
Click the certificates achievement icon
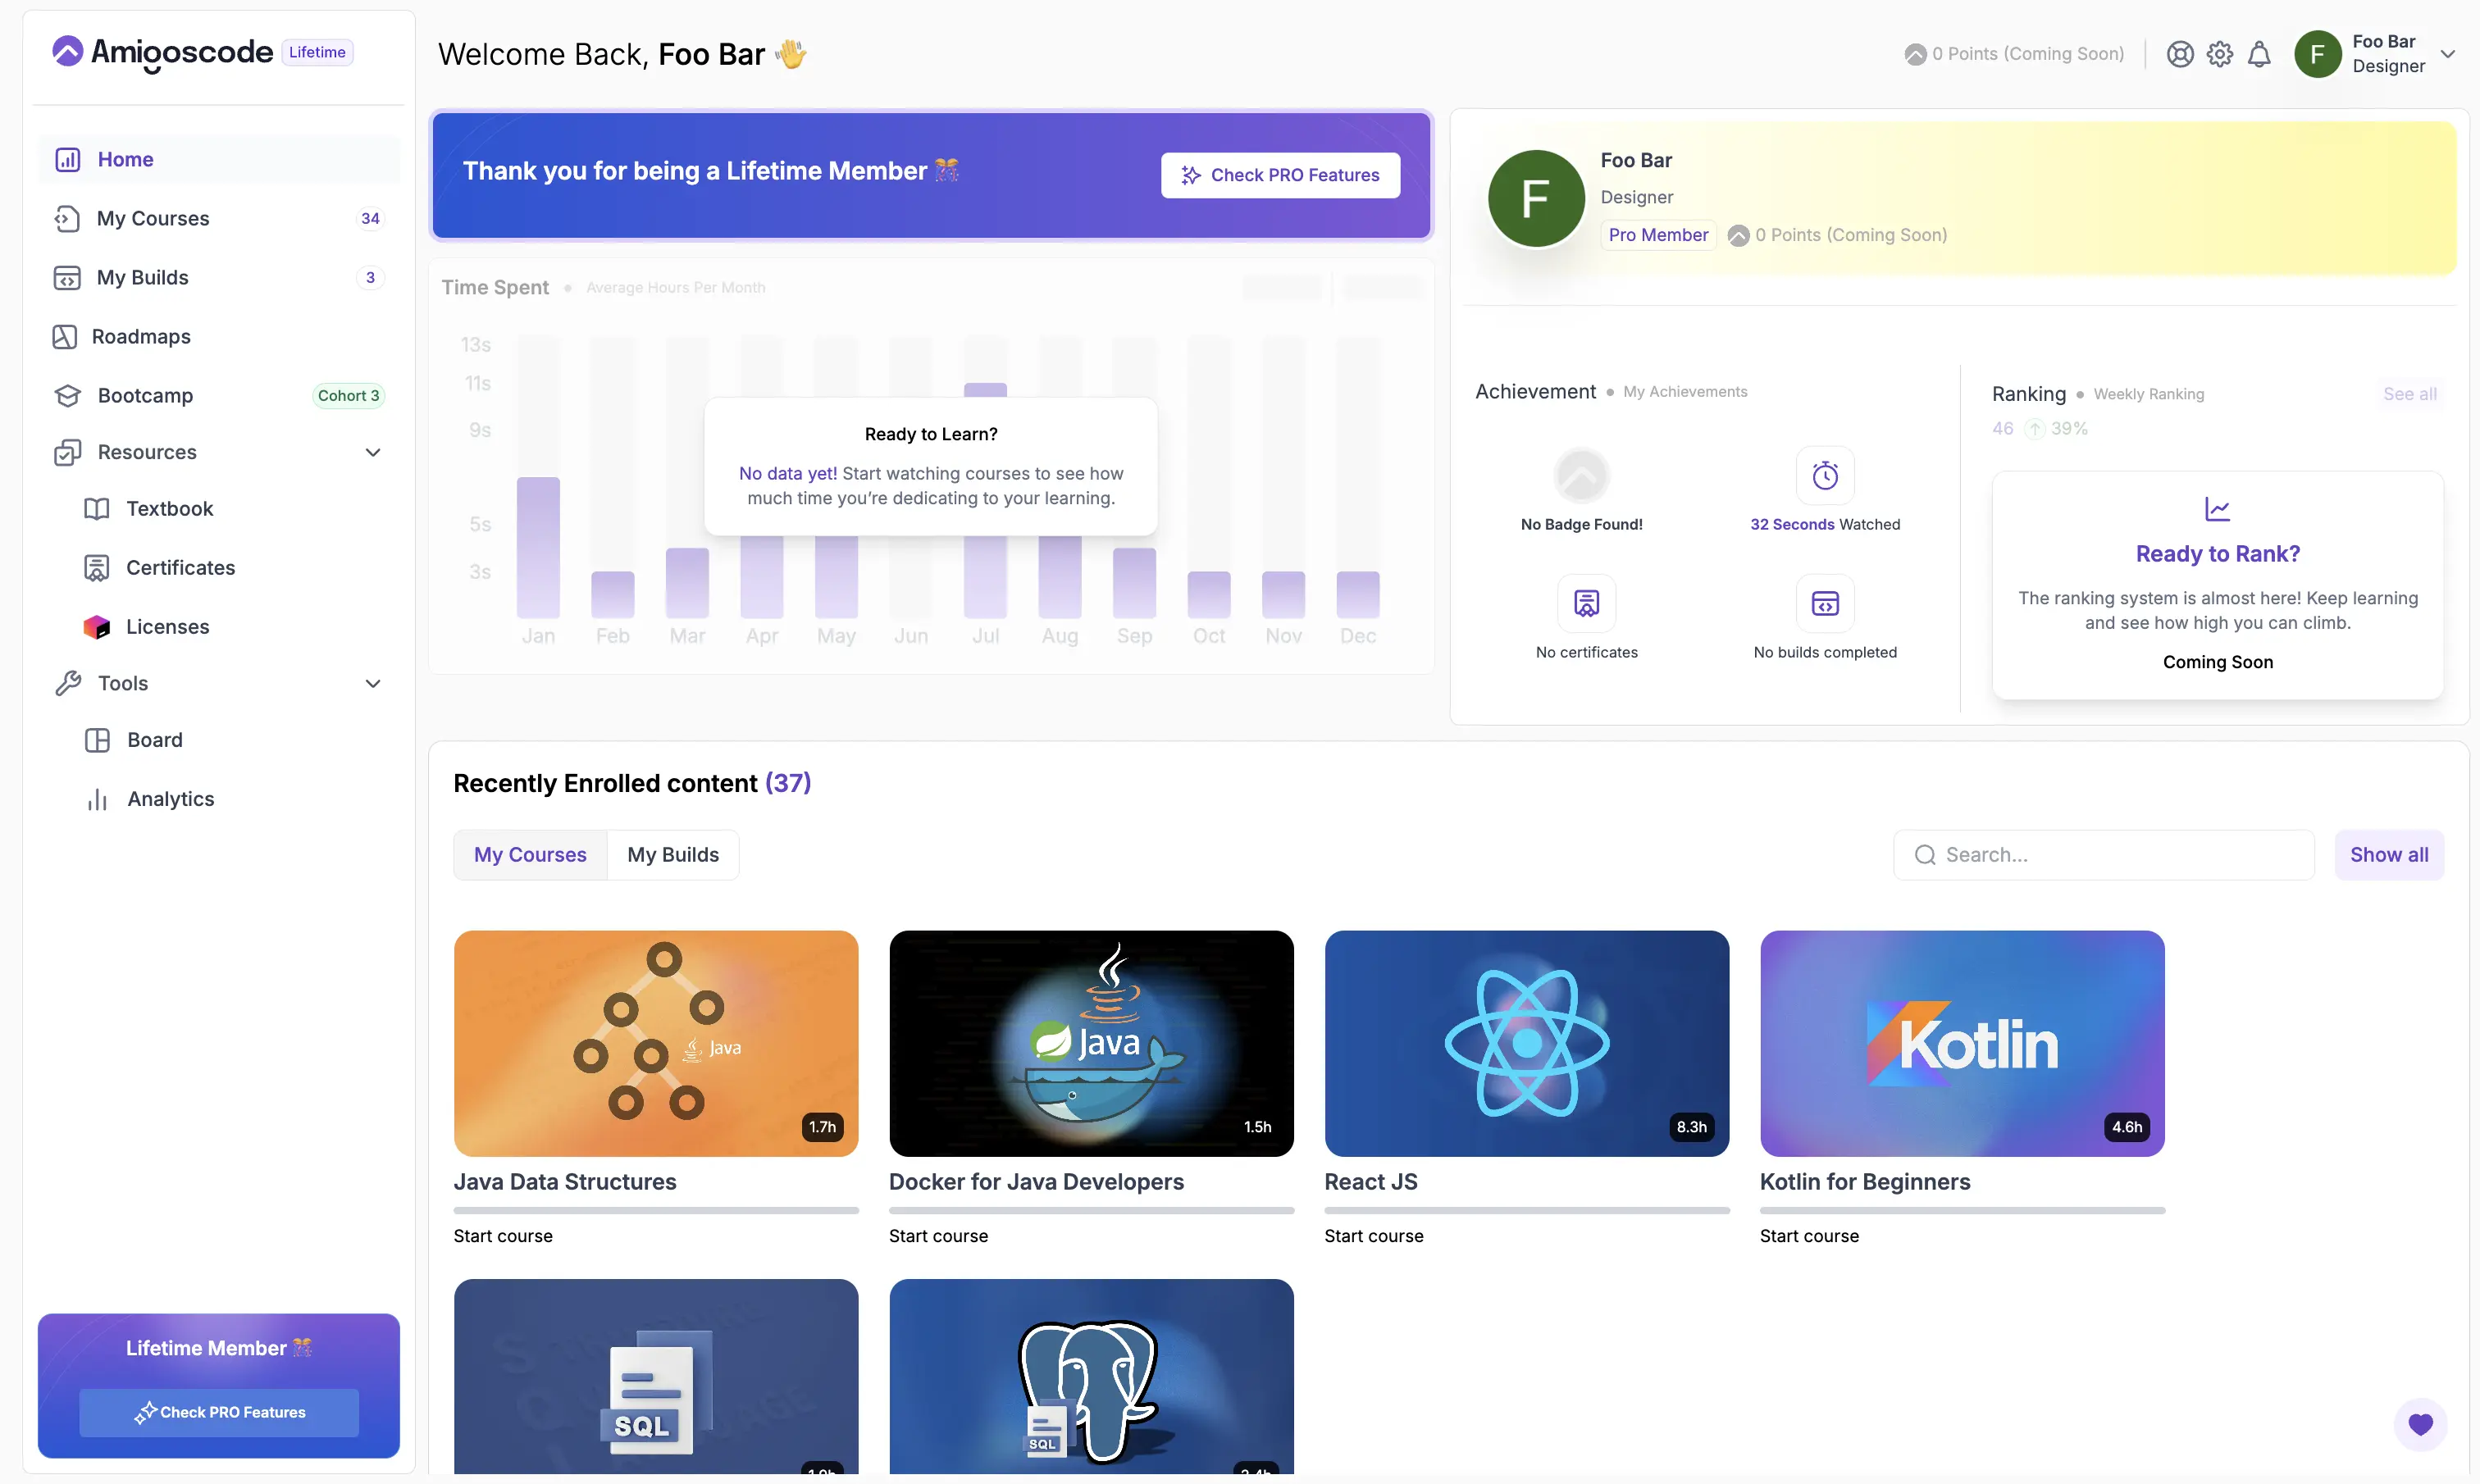click(x=1586, y=603)
